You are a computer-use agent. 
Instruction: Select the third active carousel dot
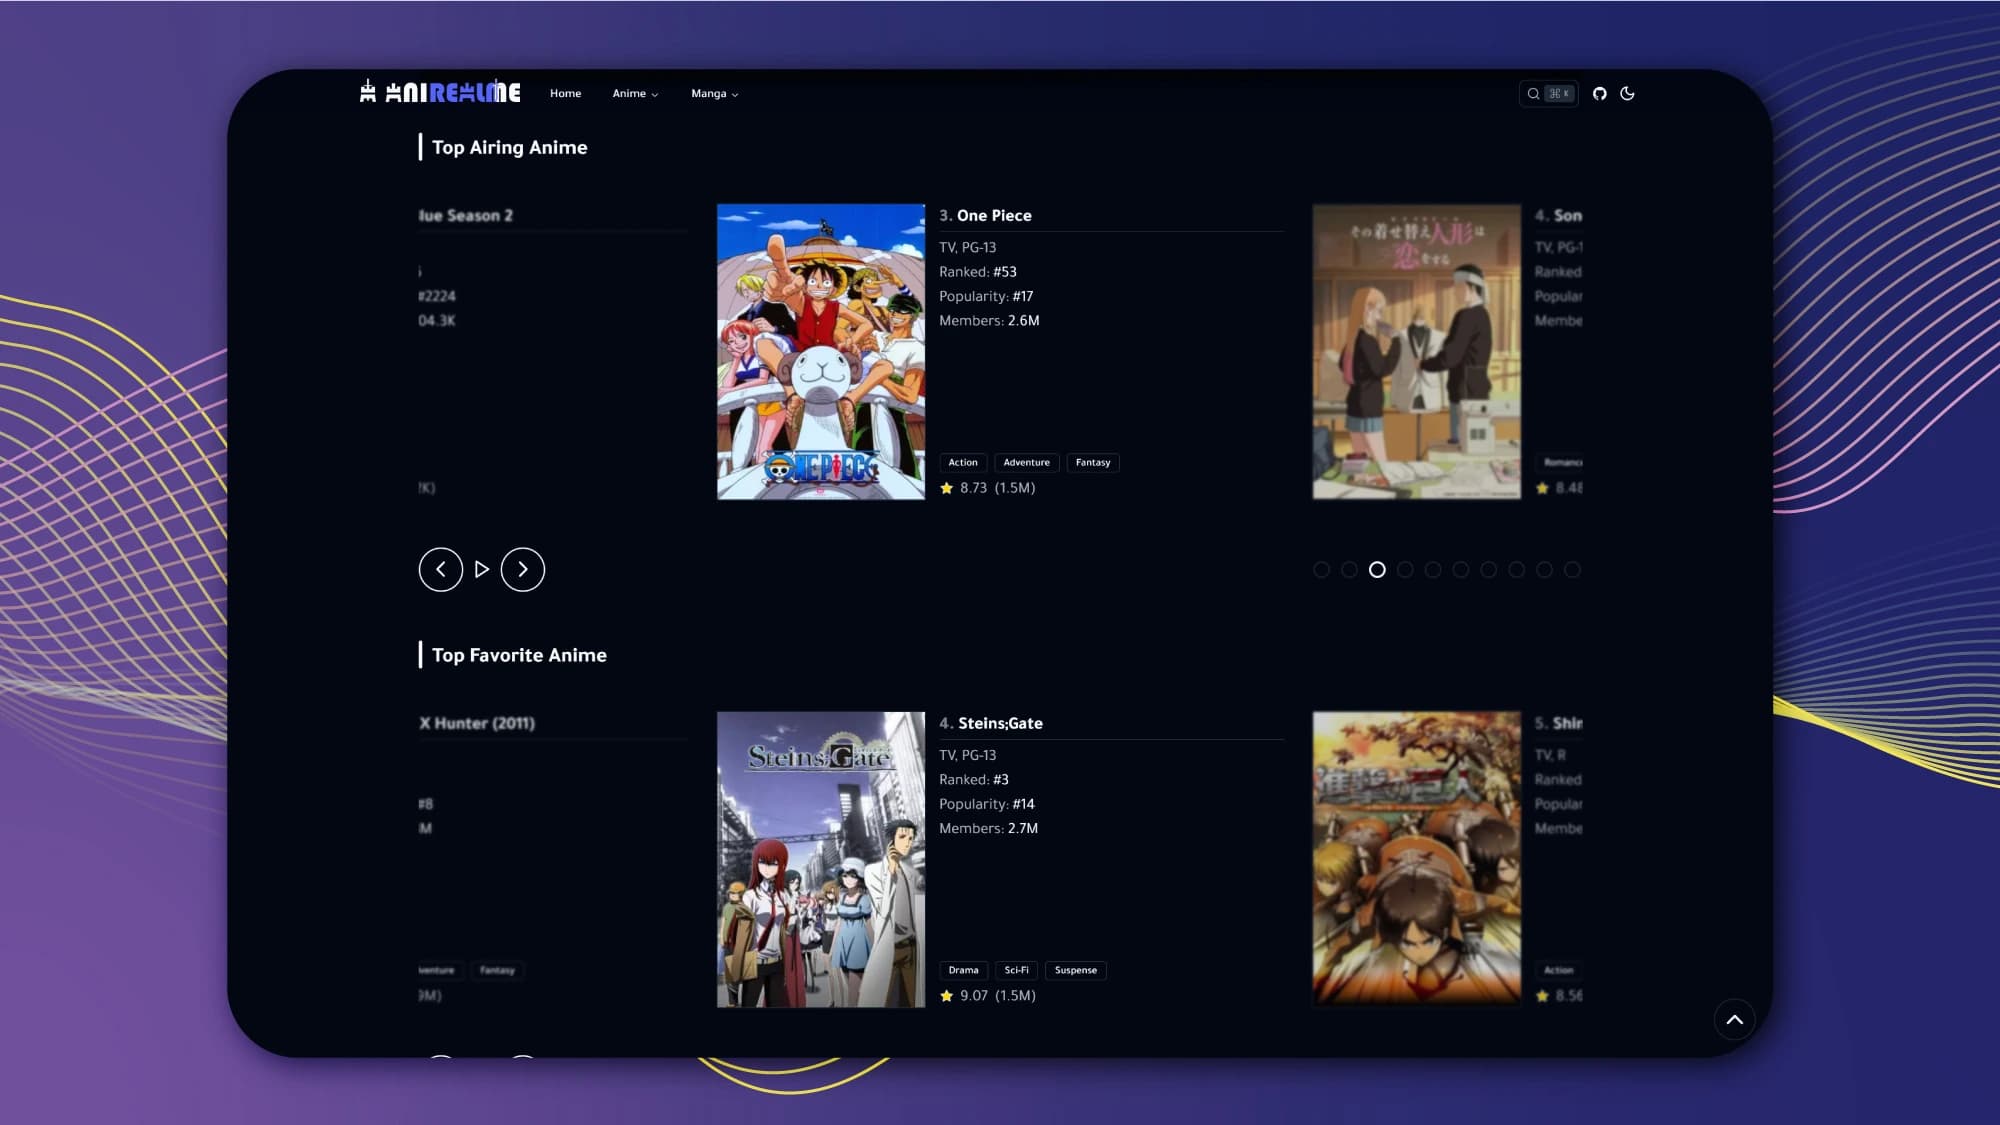coord(1377,569)
